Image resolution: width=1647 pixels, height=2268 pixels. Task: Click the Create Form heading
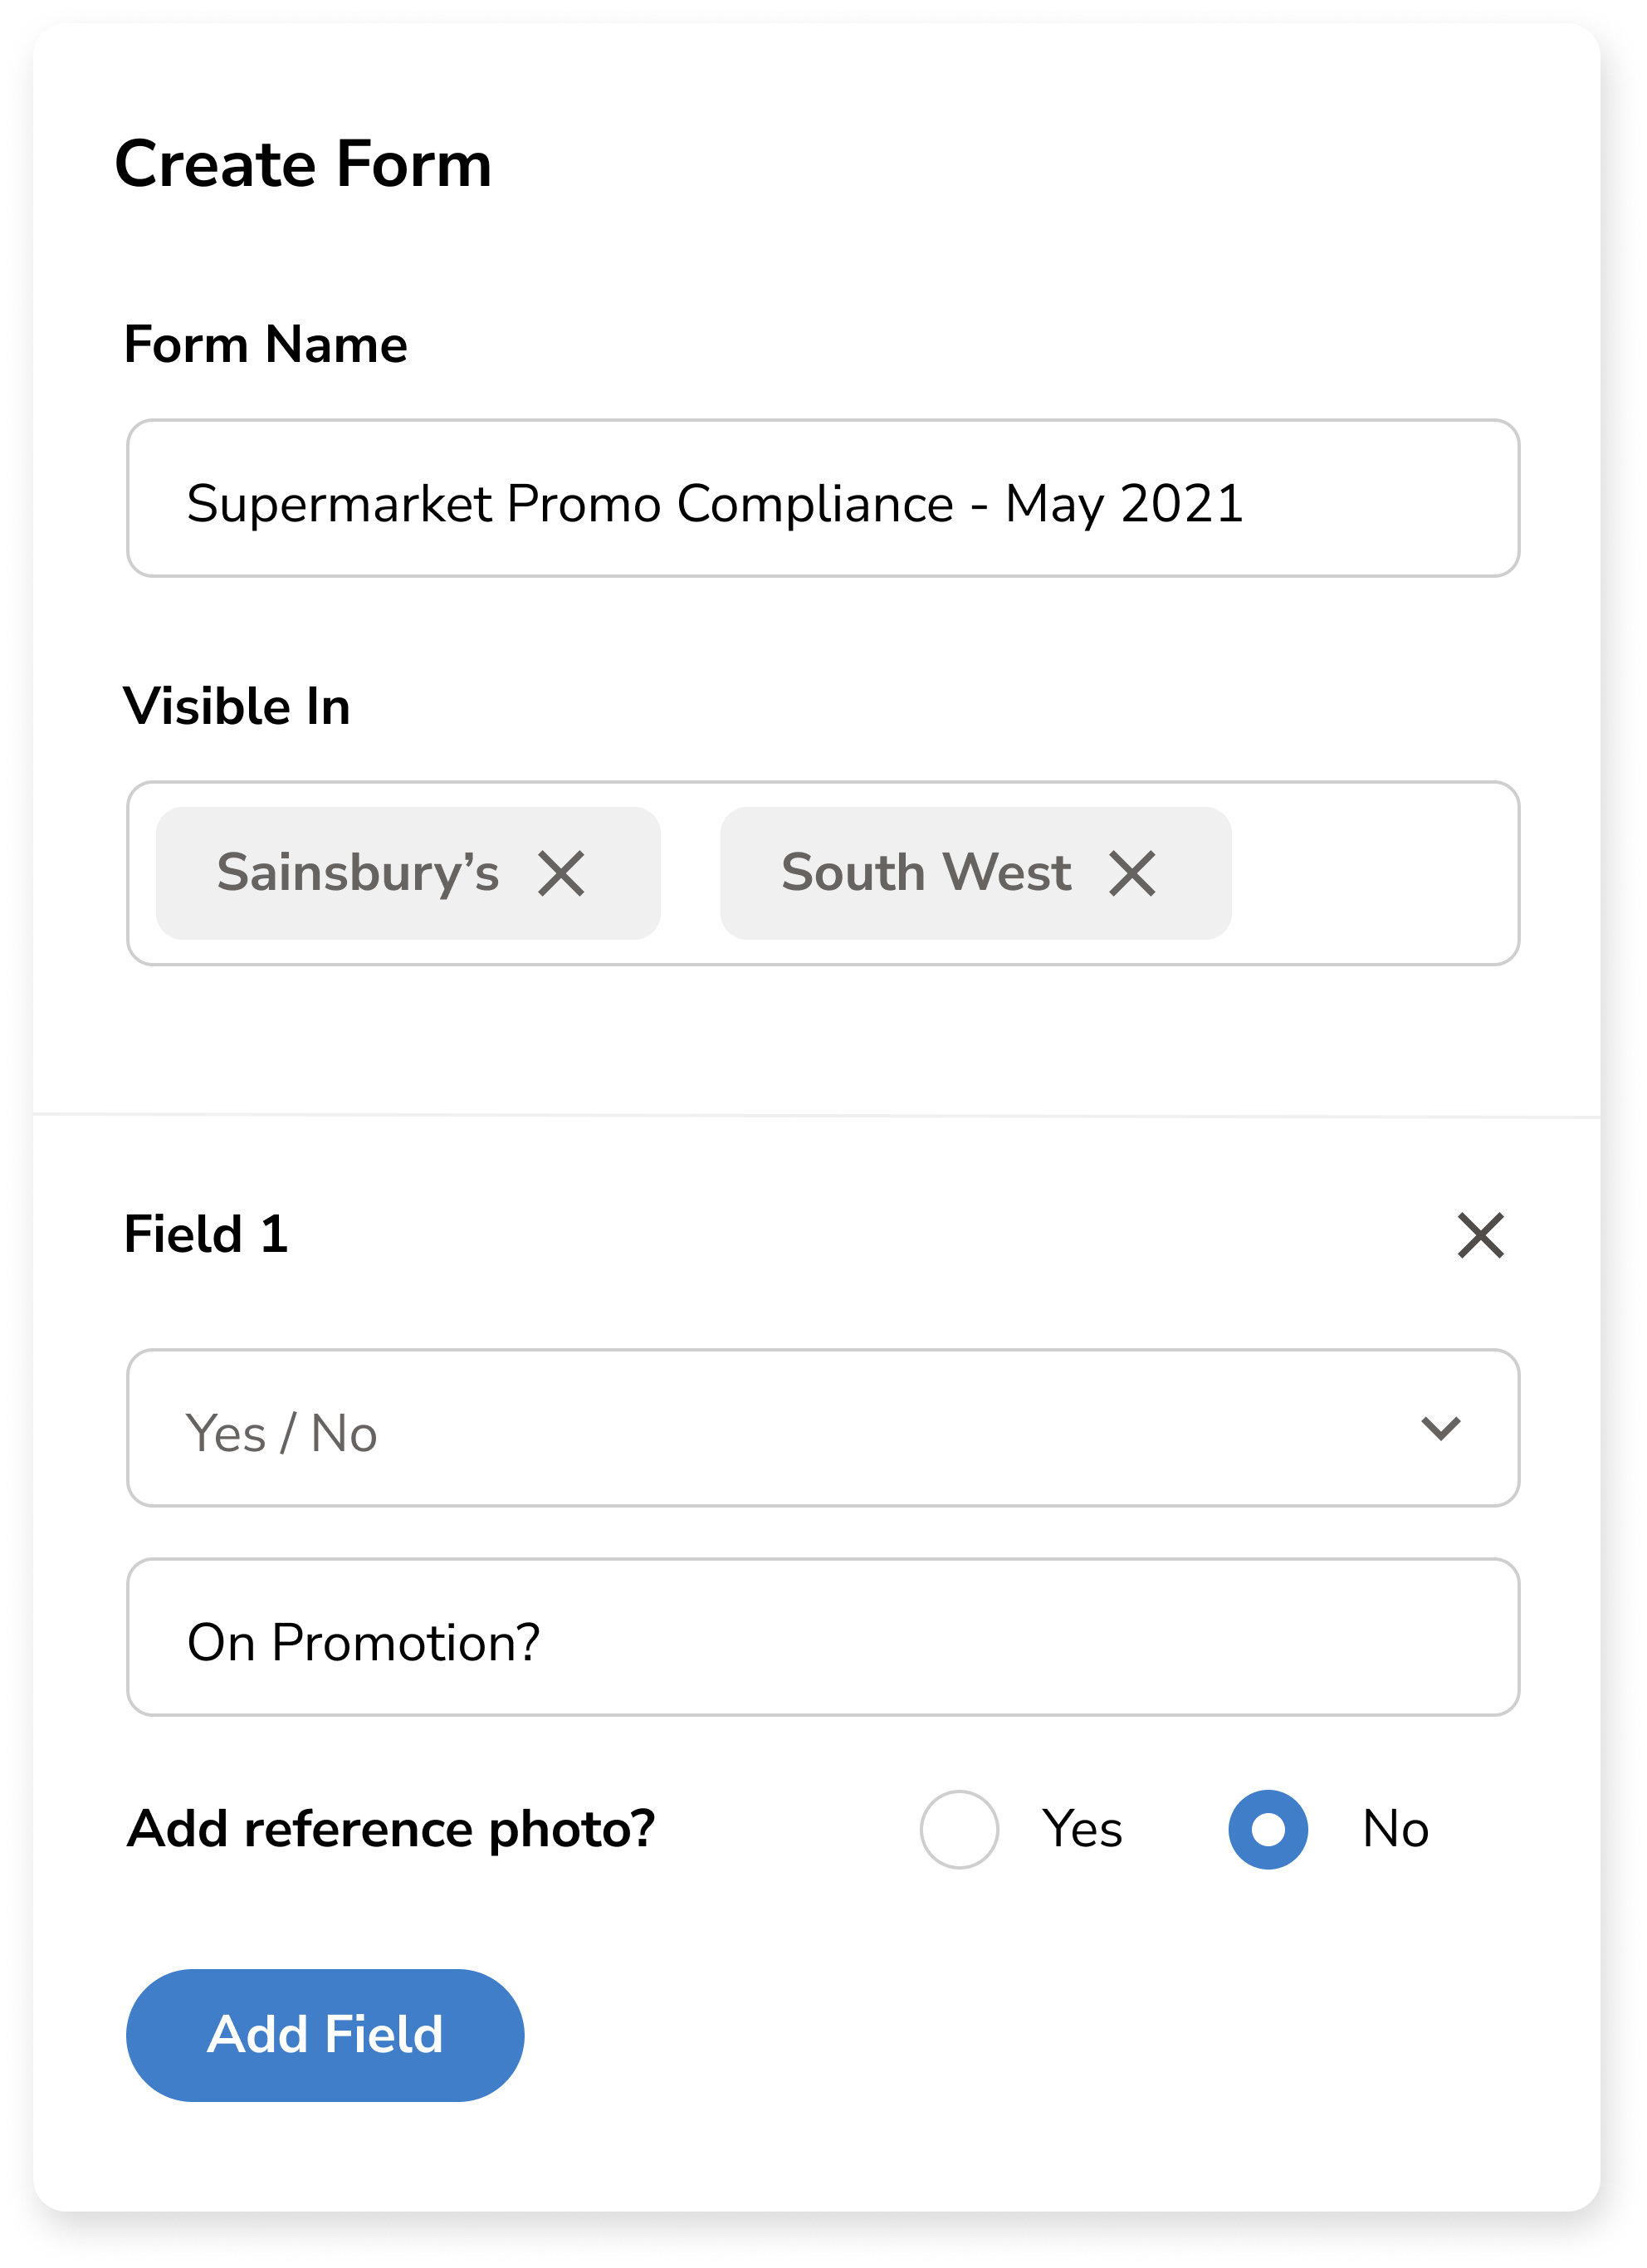pos(303,164)
